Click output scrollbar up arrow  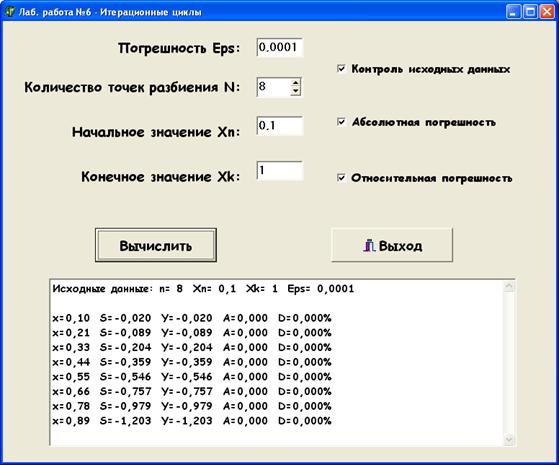(x=509, y=286)
